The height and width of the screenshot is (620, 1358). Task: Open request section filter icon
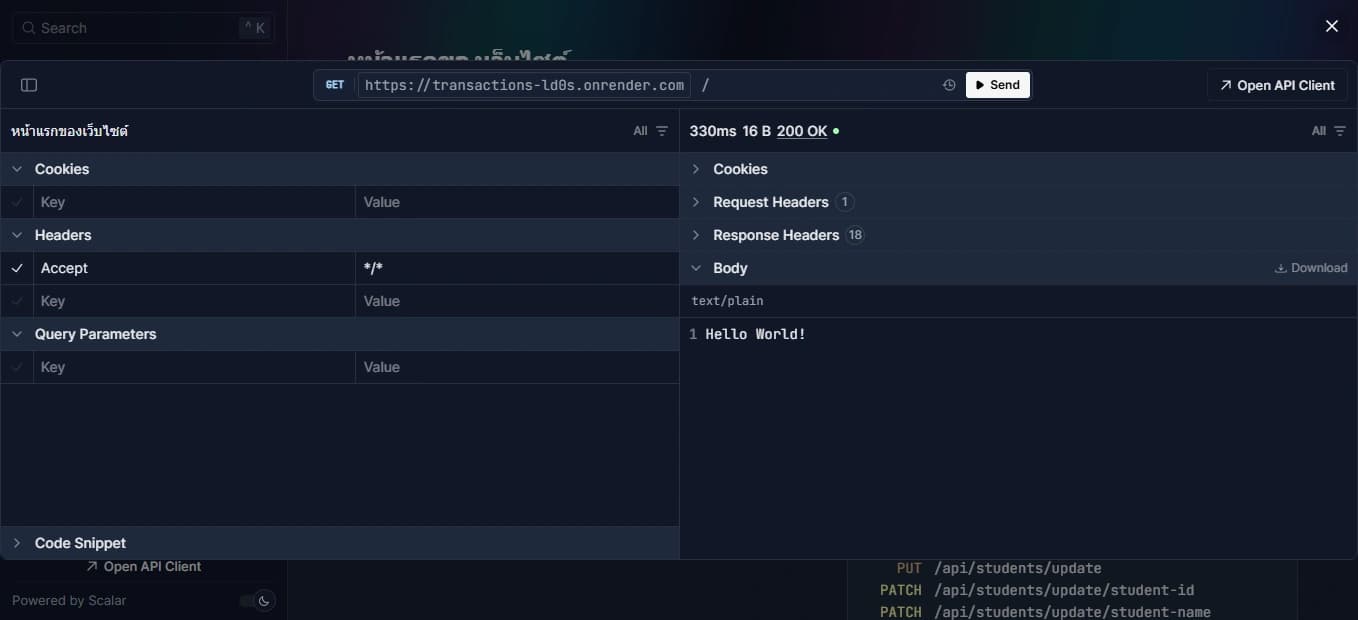coord(661,131)
